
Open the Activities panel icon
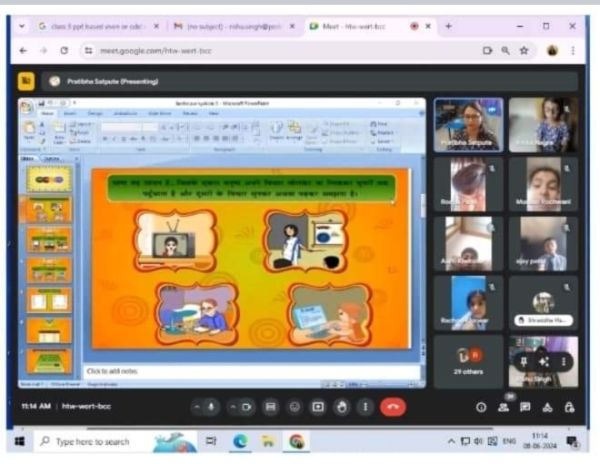[x=547, y=407]
